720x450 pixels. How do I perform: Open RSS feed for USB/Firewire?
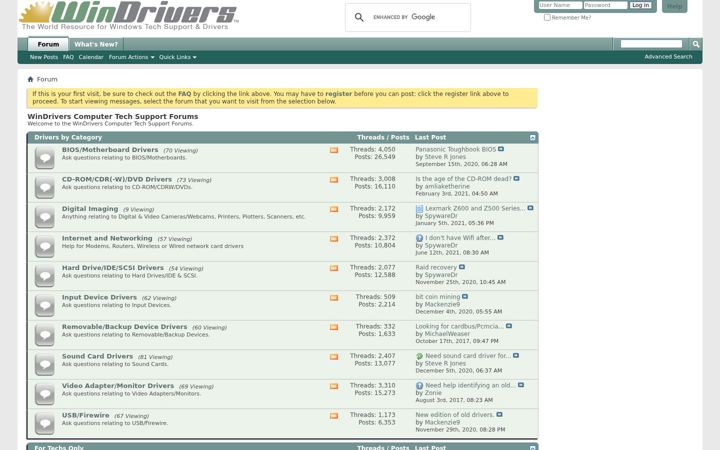coord(334,416)
